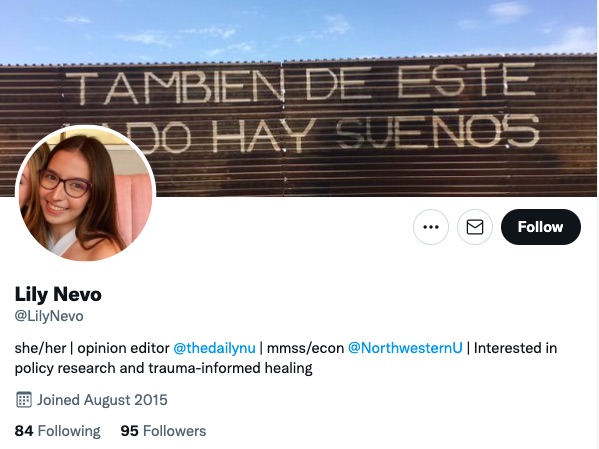Open the three-dot more options menu
Viewport: 599px width, 449px height.
click(x=431, y=227)
